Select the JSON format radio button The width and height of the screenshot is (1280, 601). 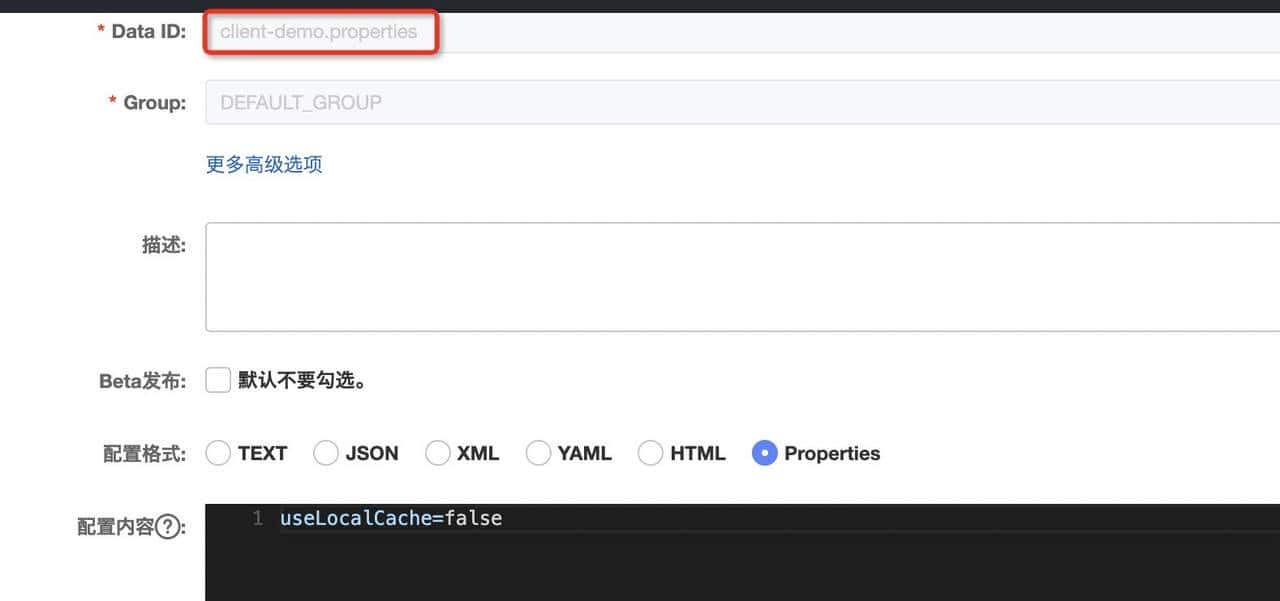(326, 453)
